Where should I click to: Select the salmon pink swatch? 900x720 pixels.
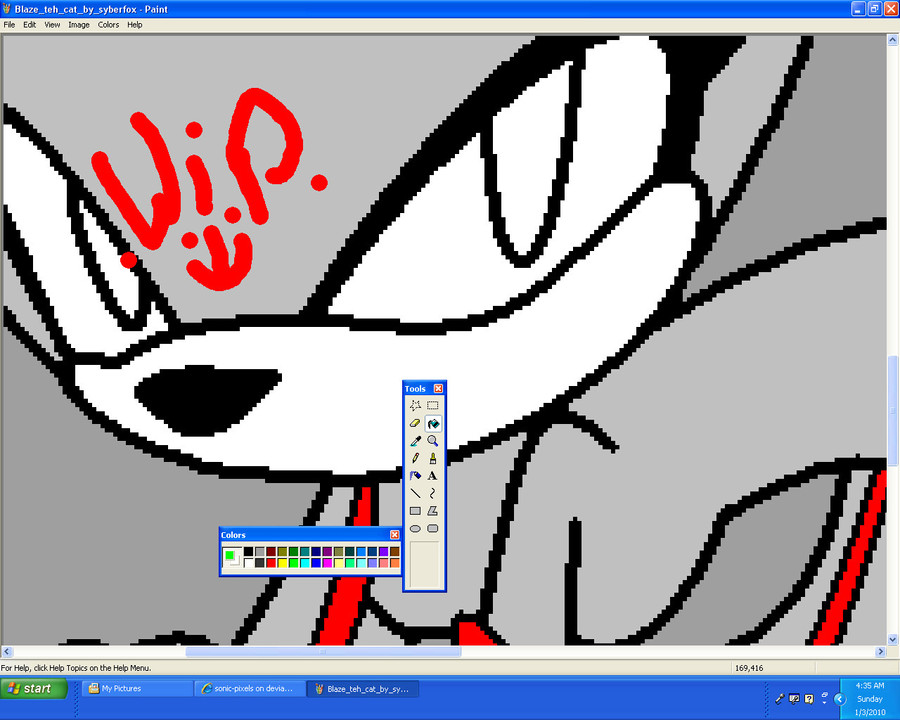point(383,563)
